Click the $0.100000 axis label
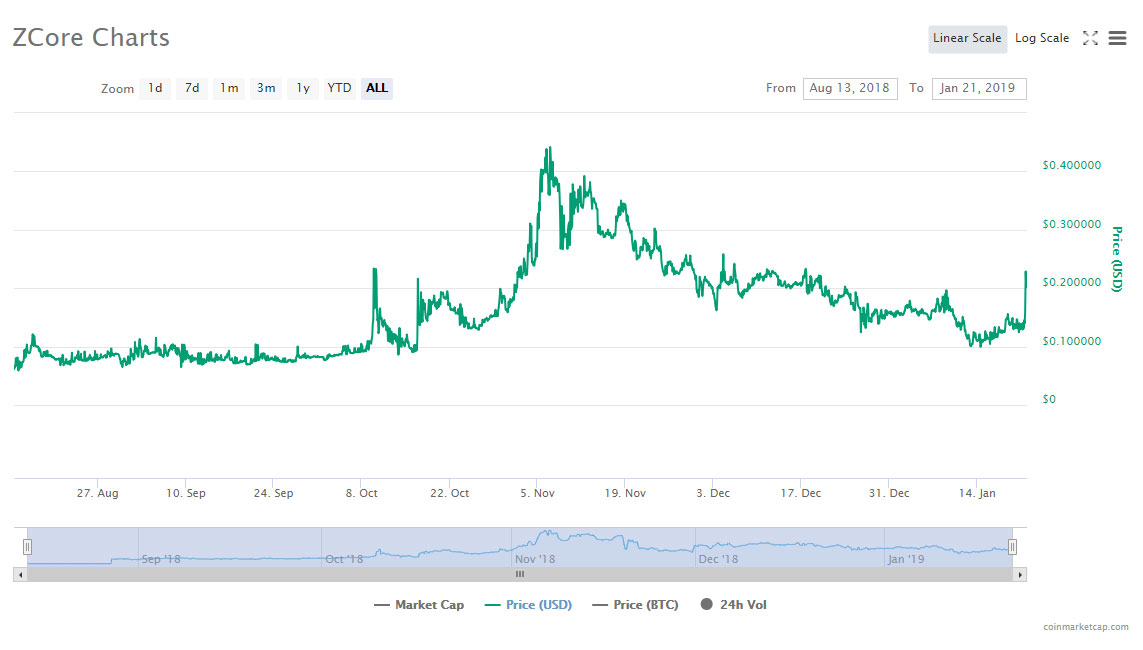Viewport: 1143px width, 650px height. (x=1072, y=341)
